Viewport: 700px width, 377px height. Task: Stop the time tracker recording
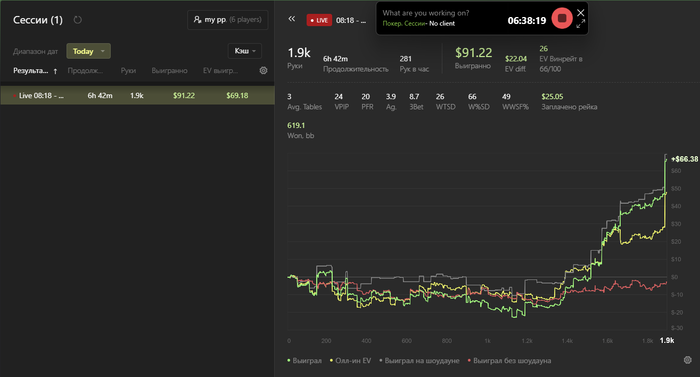562,18
